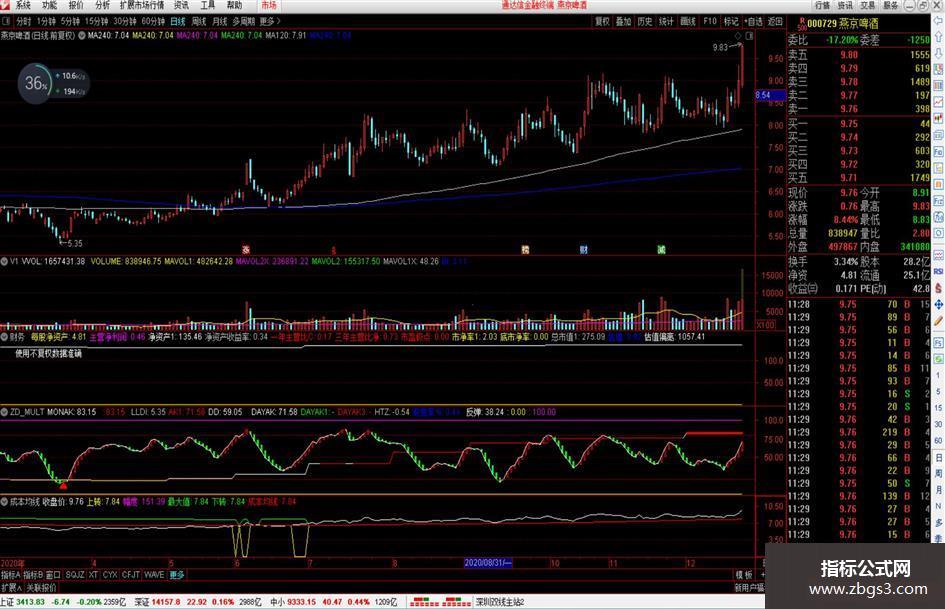
Task: Open the 功能 menu
Action: (49, 5)
